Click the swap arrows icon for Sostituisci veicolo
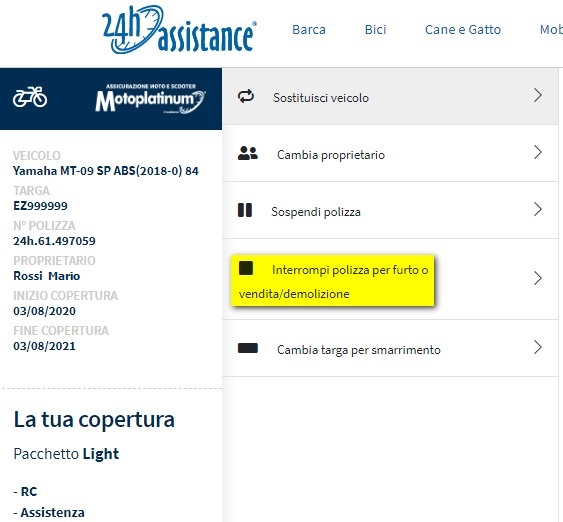This screenshot has width=563, height=522. point(246,97)
